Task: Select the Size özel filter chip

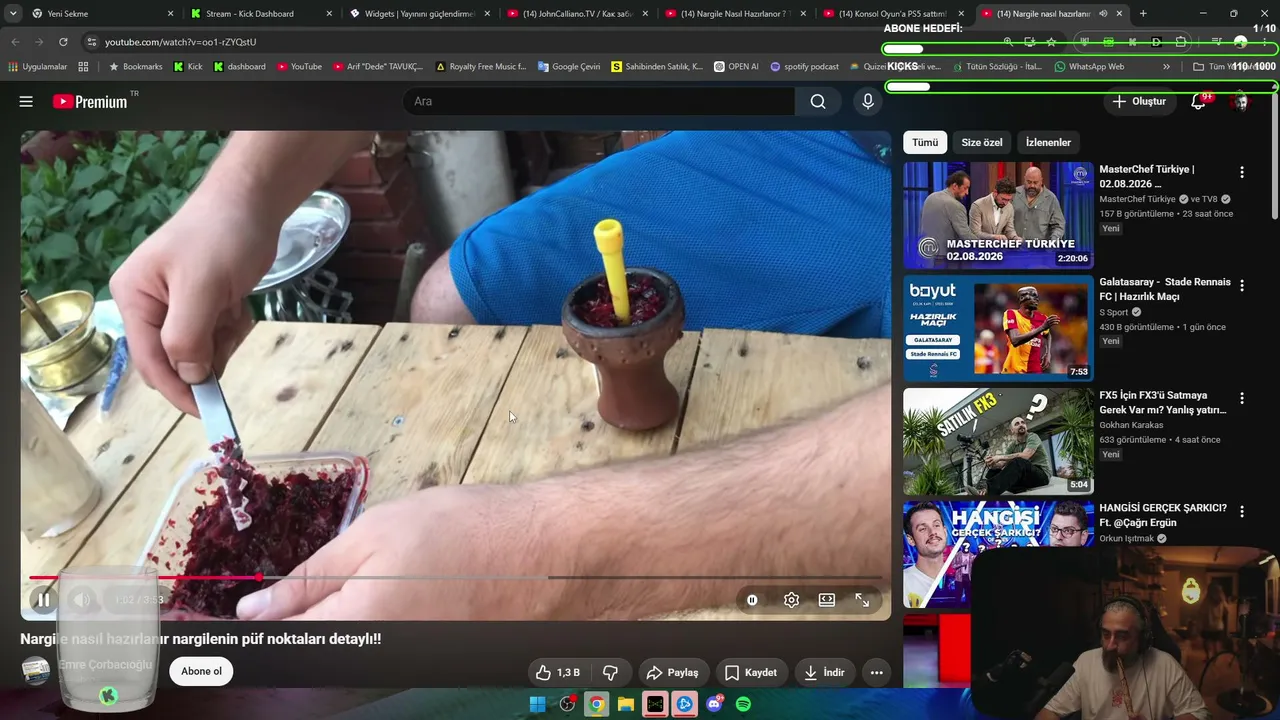Action: click(982, 142)
